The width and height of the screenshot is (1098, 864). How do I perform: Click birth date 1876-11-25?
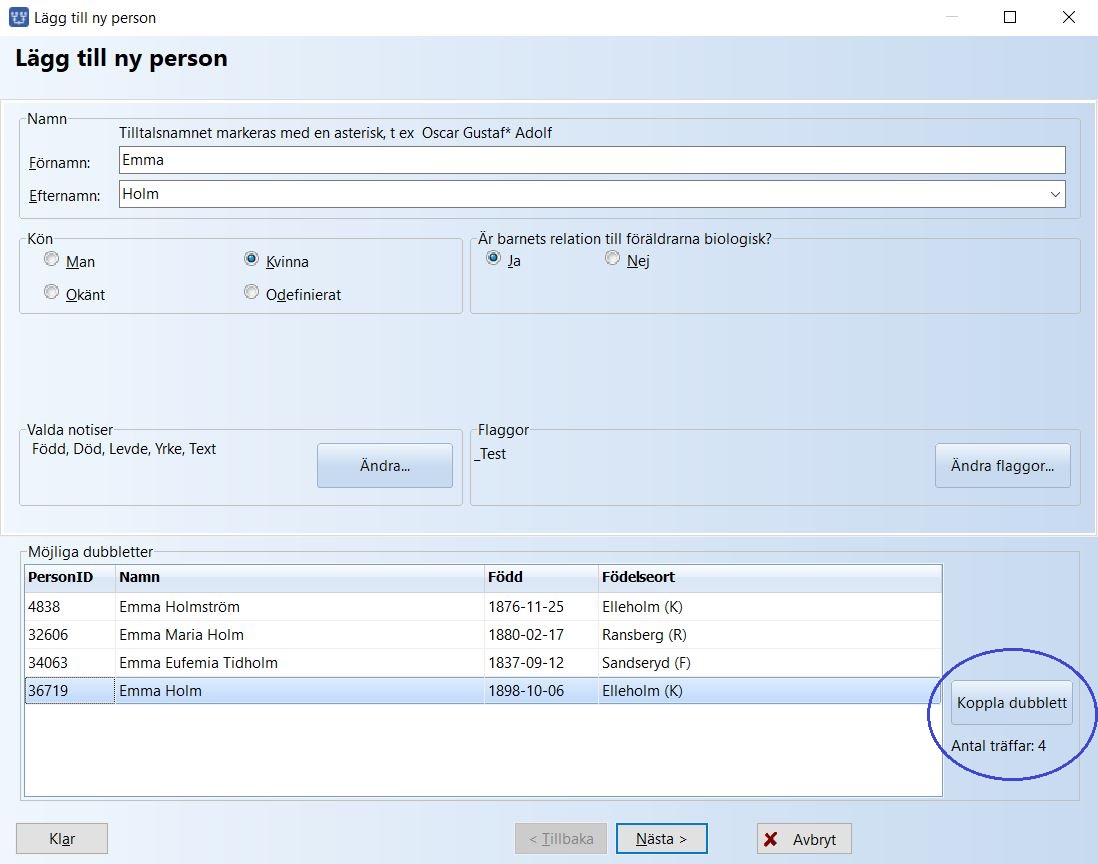526,607
